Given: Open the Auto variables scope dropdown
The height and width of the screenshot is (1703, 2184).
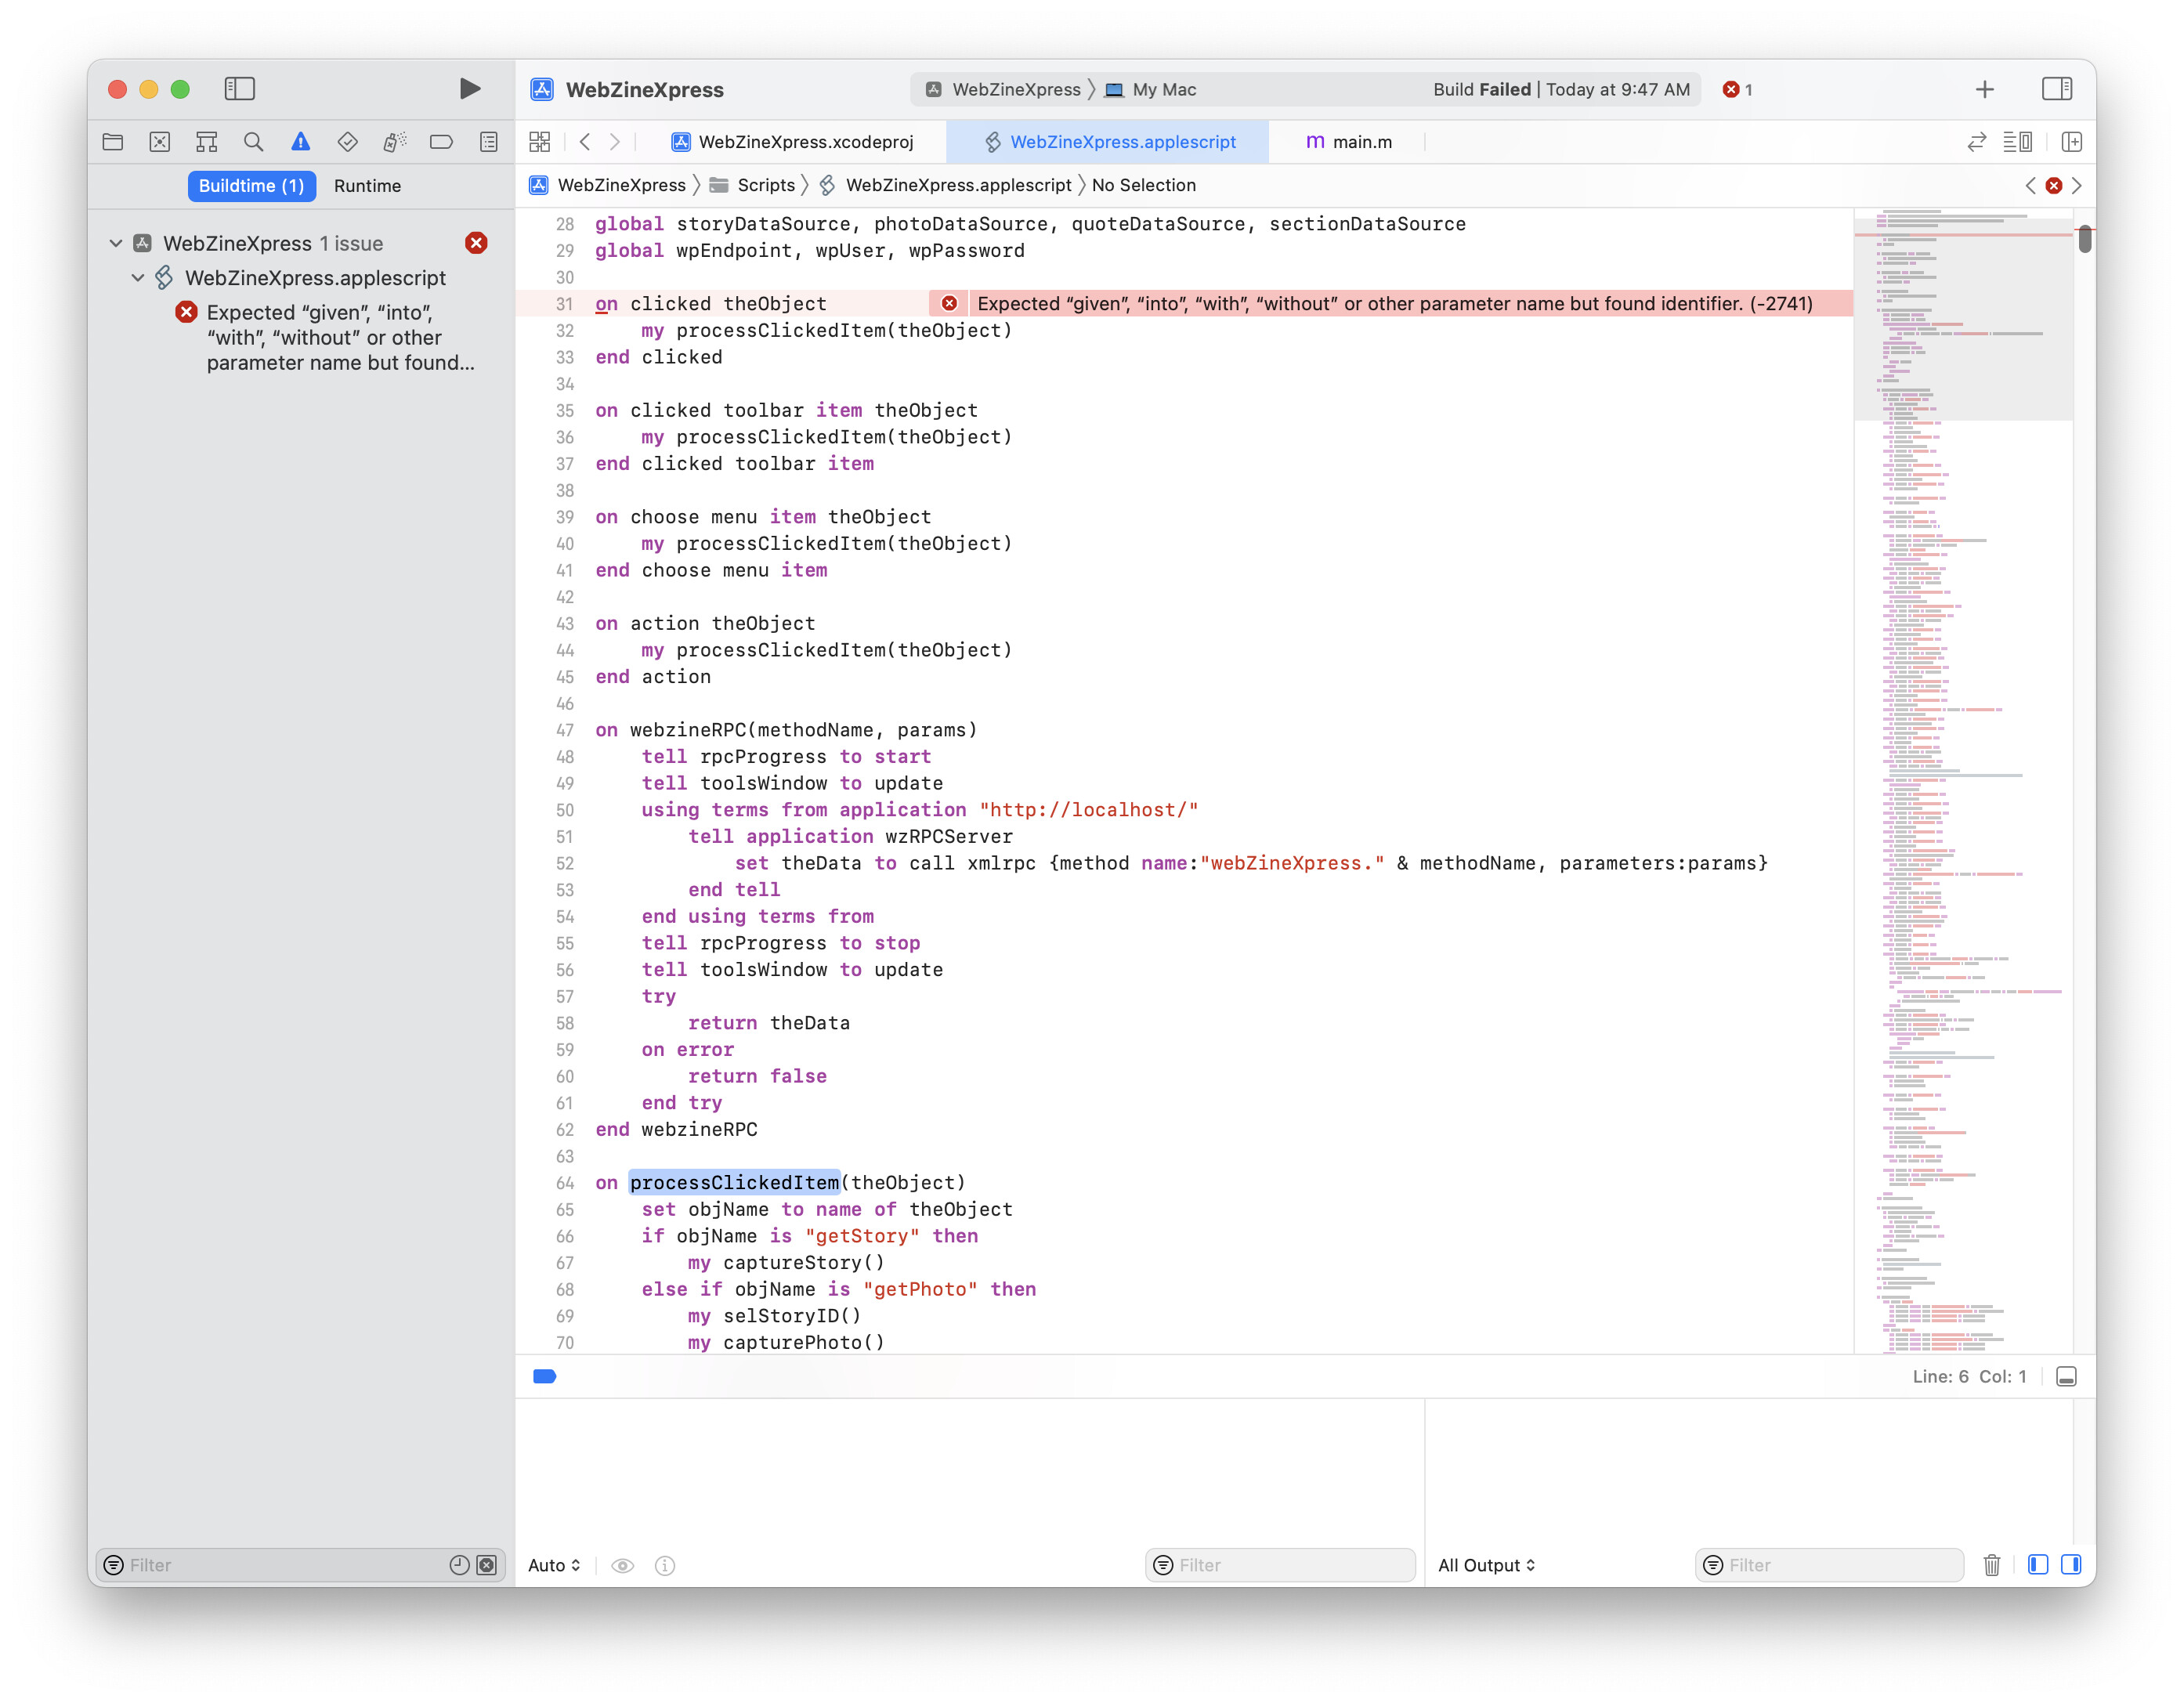Looking at the screenshot, I should [554, 1565].
